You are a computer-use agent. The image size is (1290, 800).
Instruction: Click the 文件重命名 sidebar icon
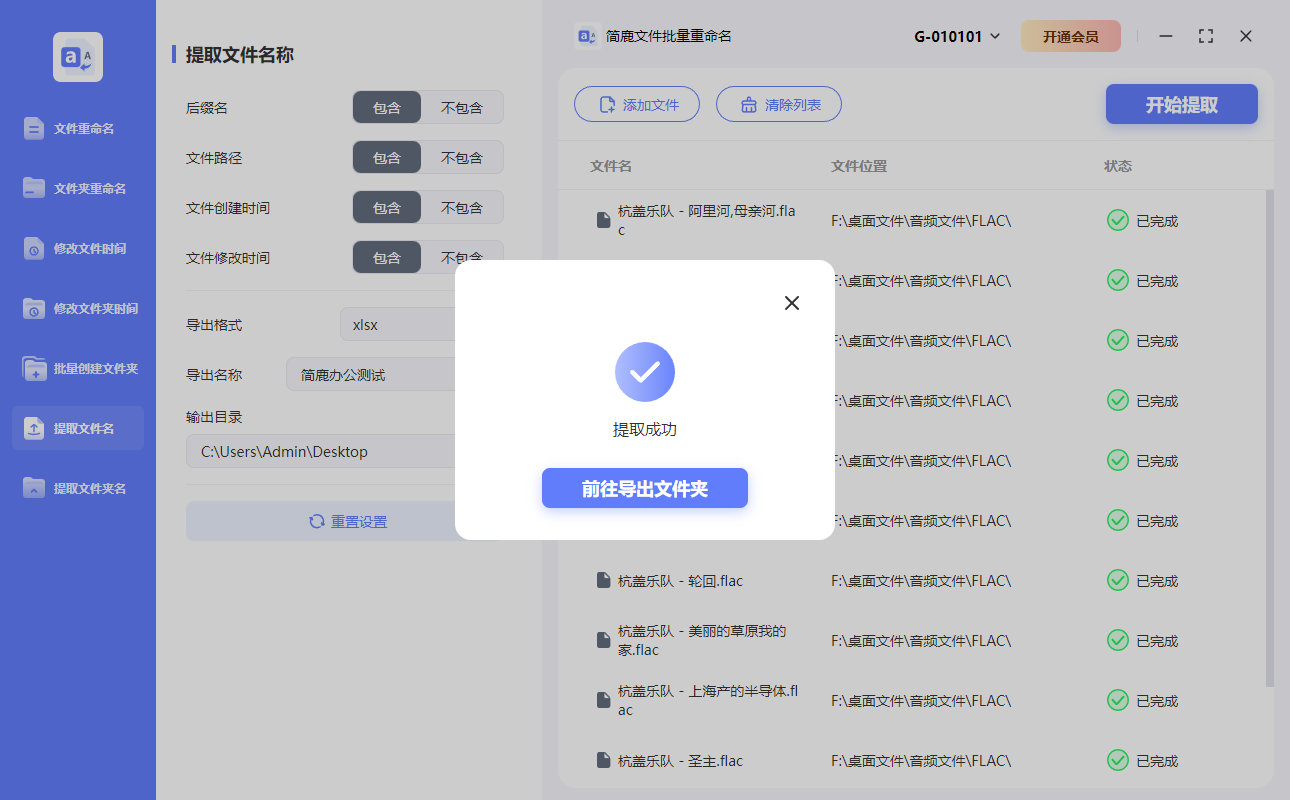pos(34,128)
